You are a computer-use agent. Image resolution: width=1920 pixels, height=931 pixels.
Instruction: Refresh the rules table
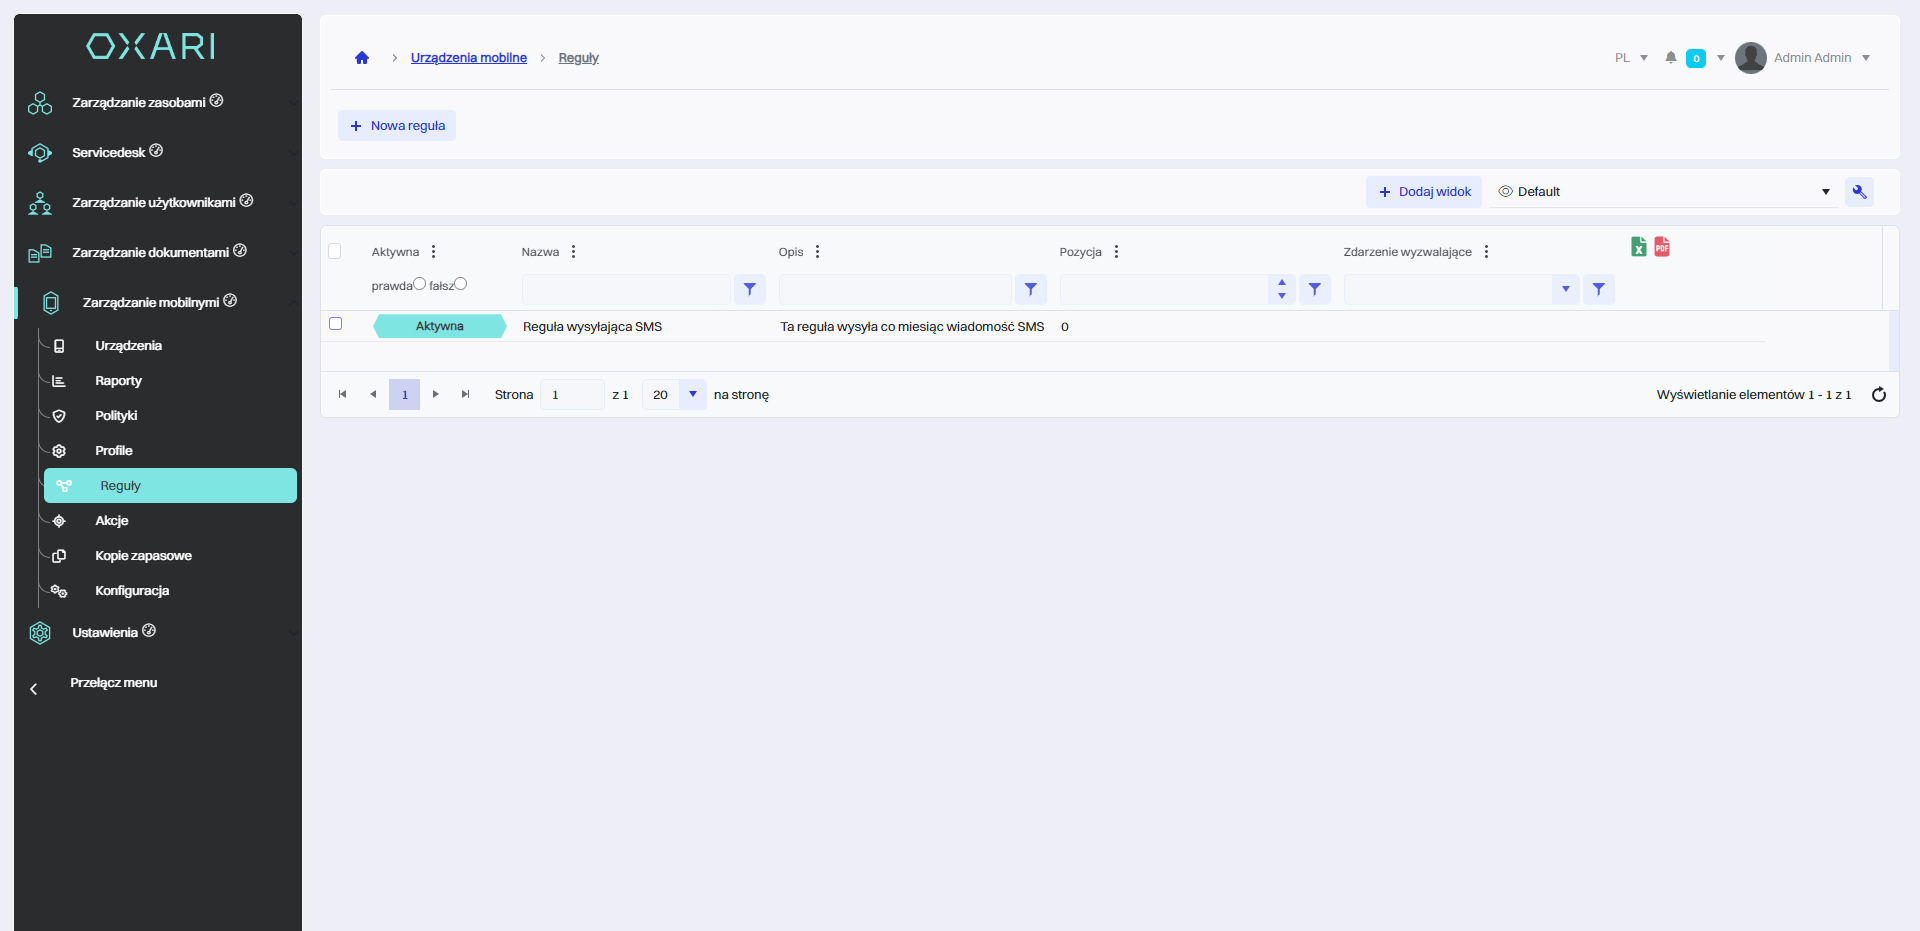[1878, 395]
